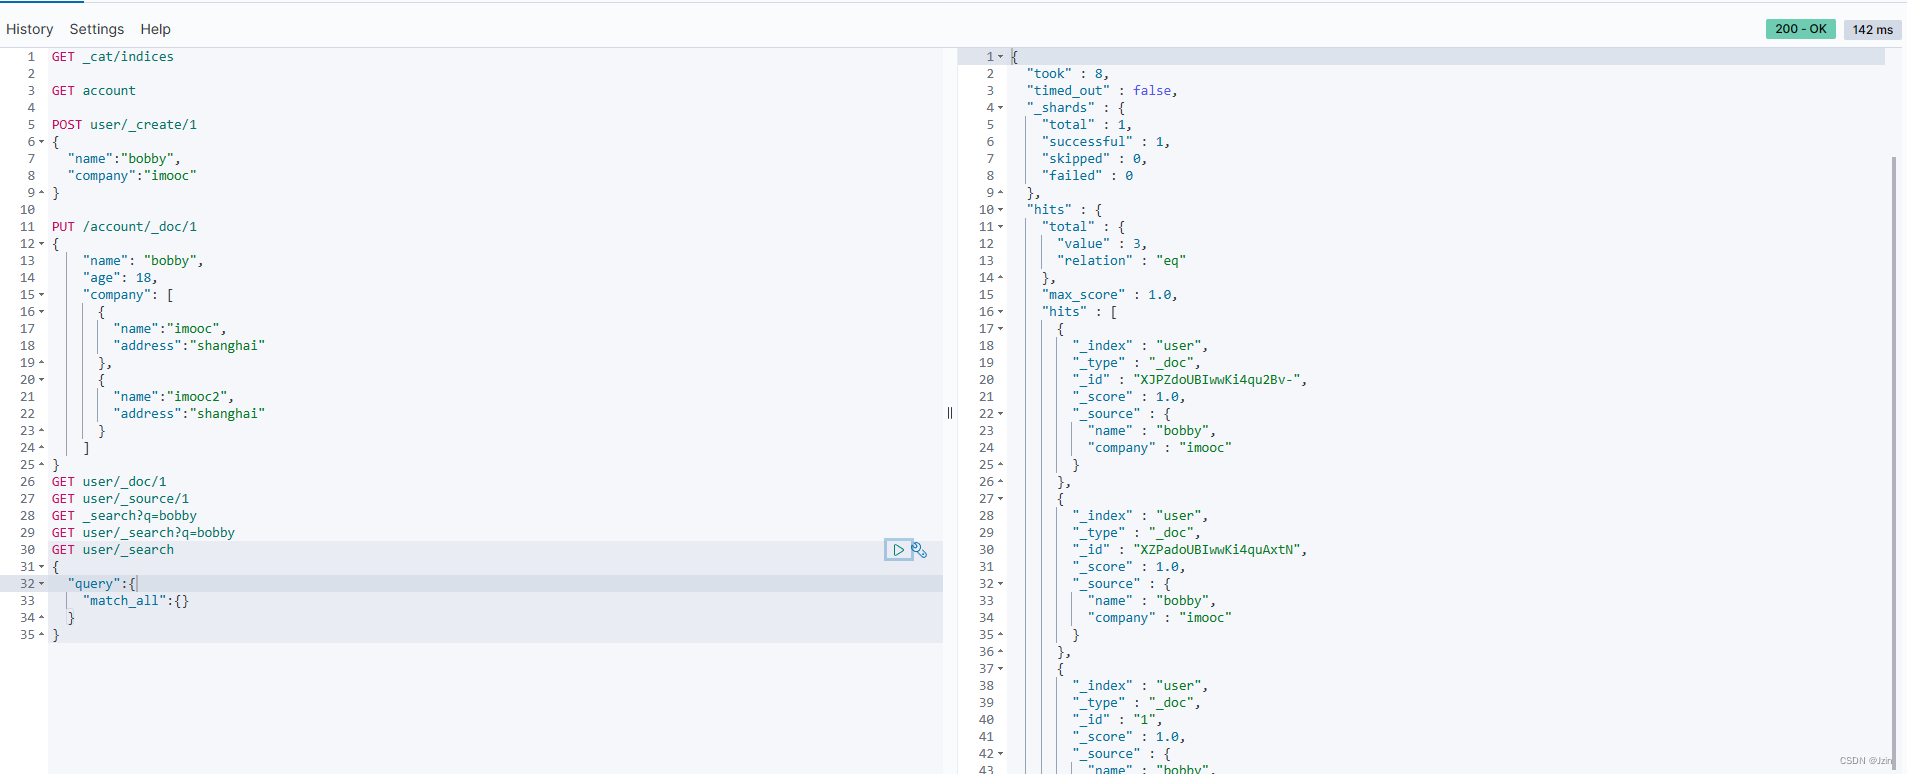Collapse the second hit fold at response line 27
1907x774 pixels.
tap(1000, 499)
